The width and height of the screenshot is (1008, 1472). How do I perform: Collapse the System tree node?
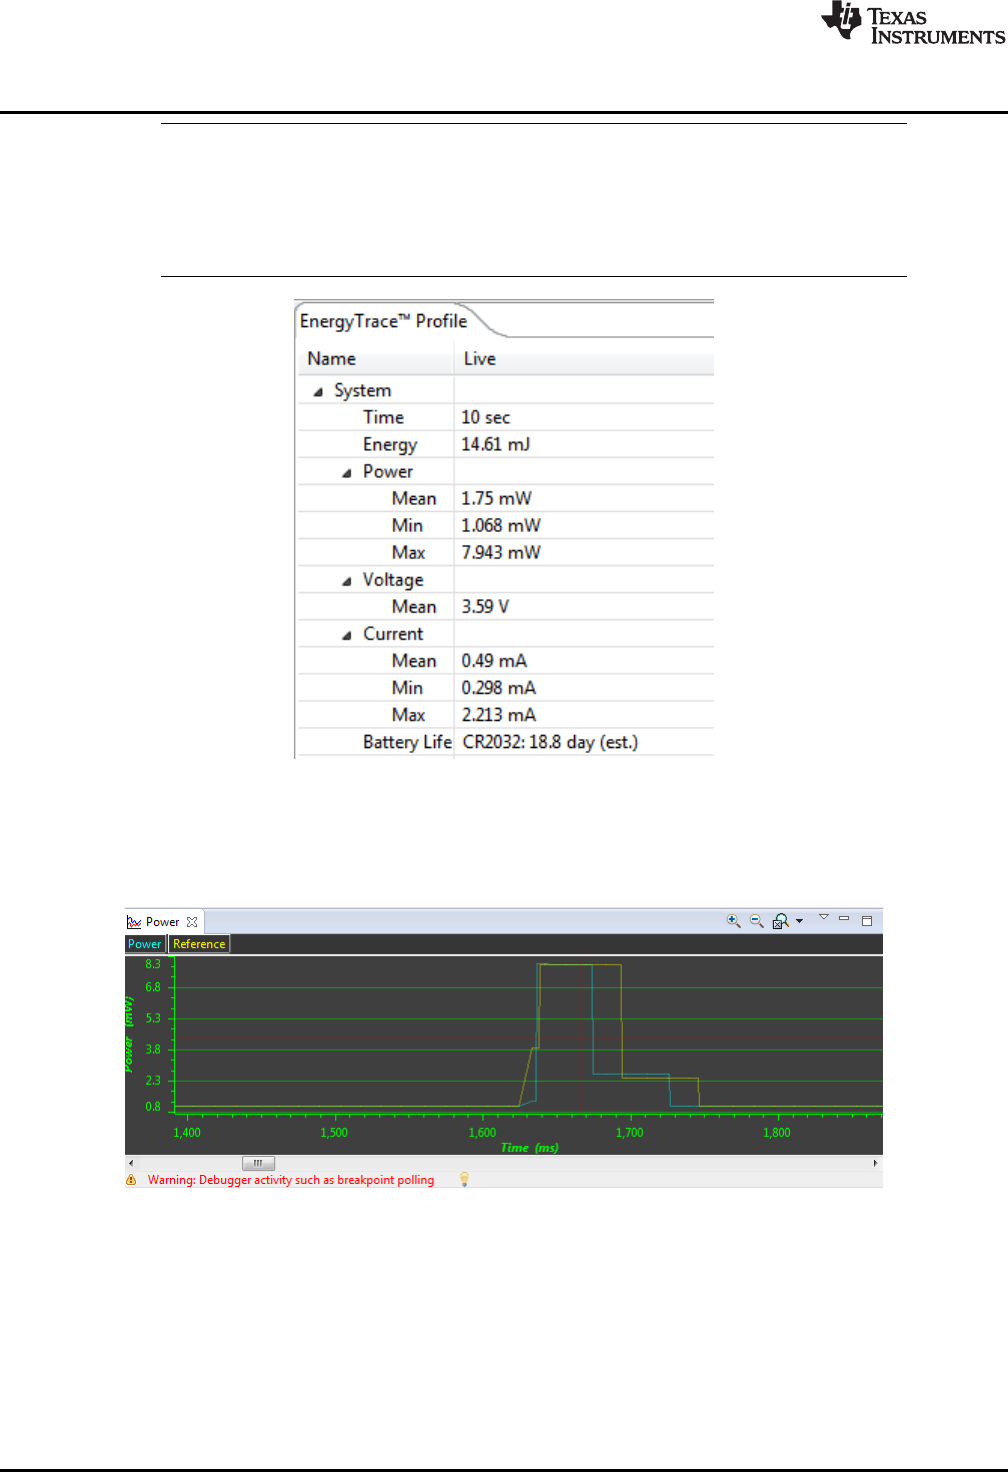tap(318, 391)
